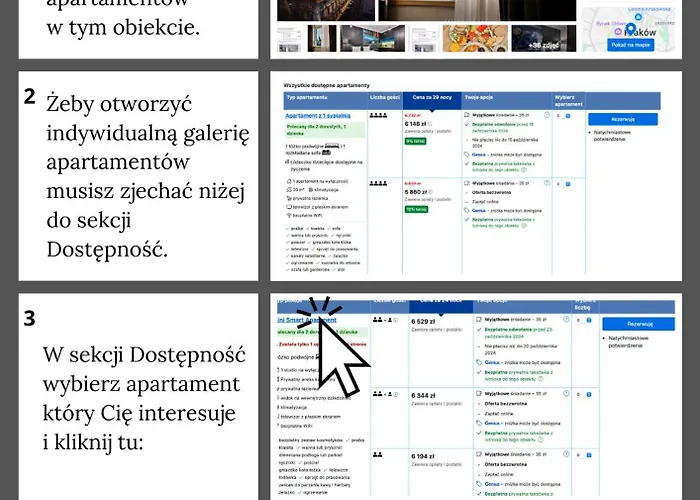Image resolution: width=700 pixels, height=500 pixels.
Task: Open the 'Apartament z 1 sypialnią' link
Action: (x=319, y=117)
